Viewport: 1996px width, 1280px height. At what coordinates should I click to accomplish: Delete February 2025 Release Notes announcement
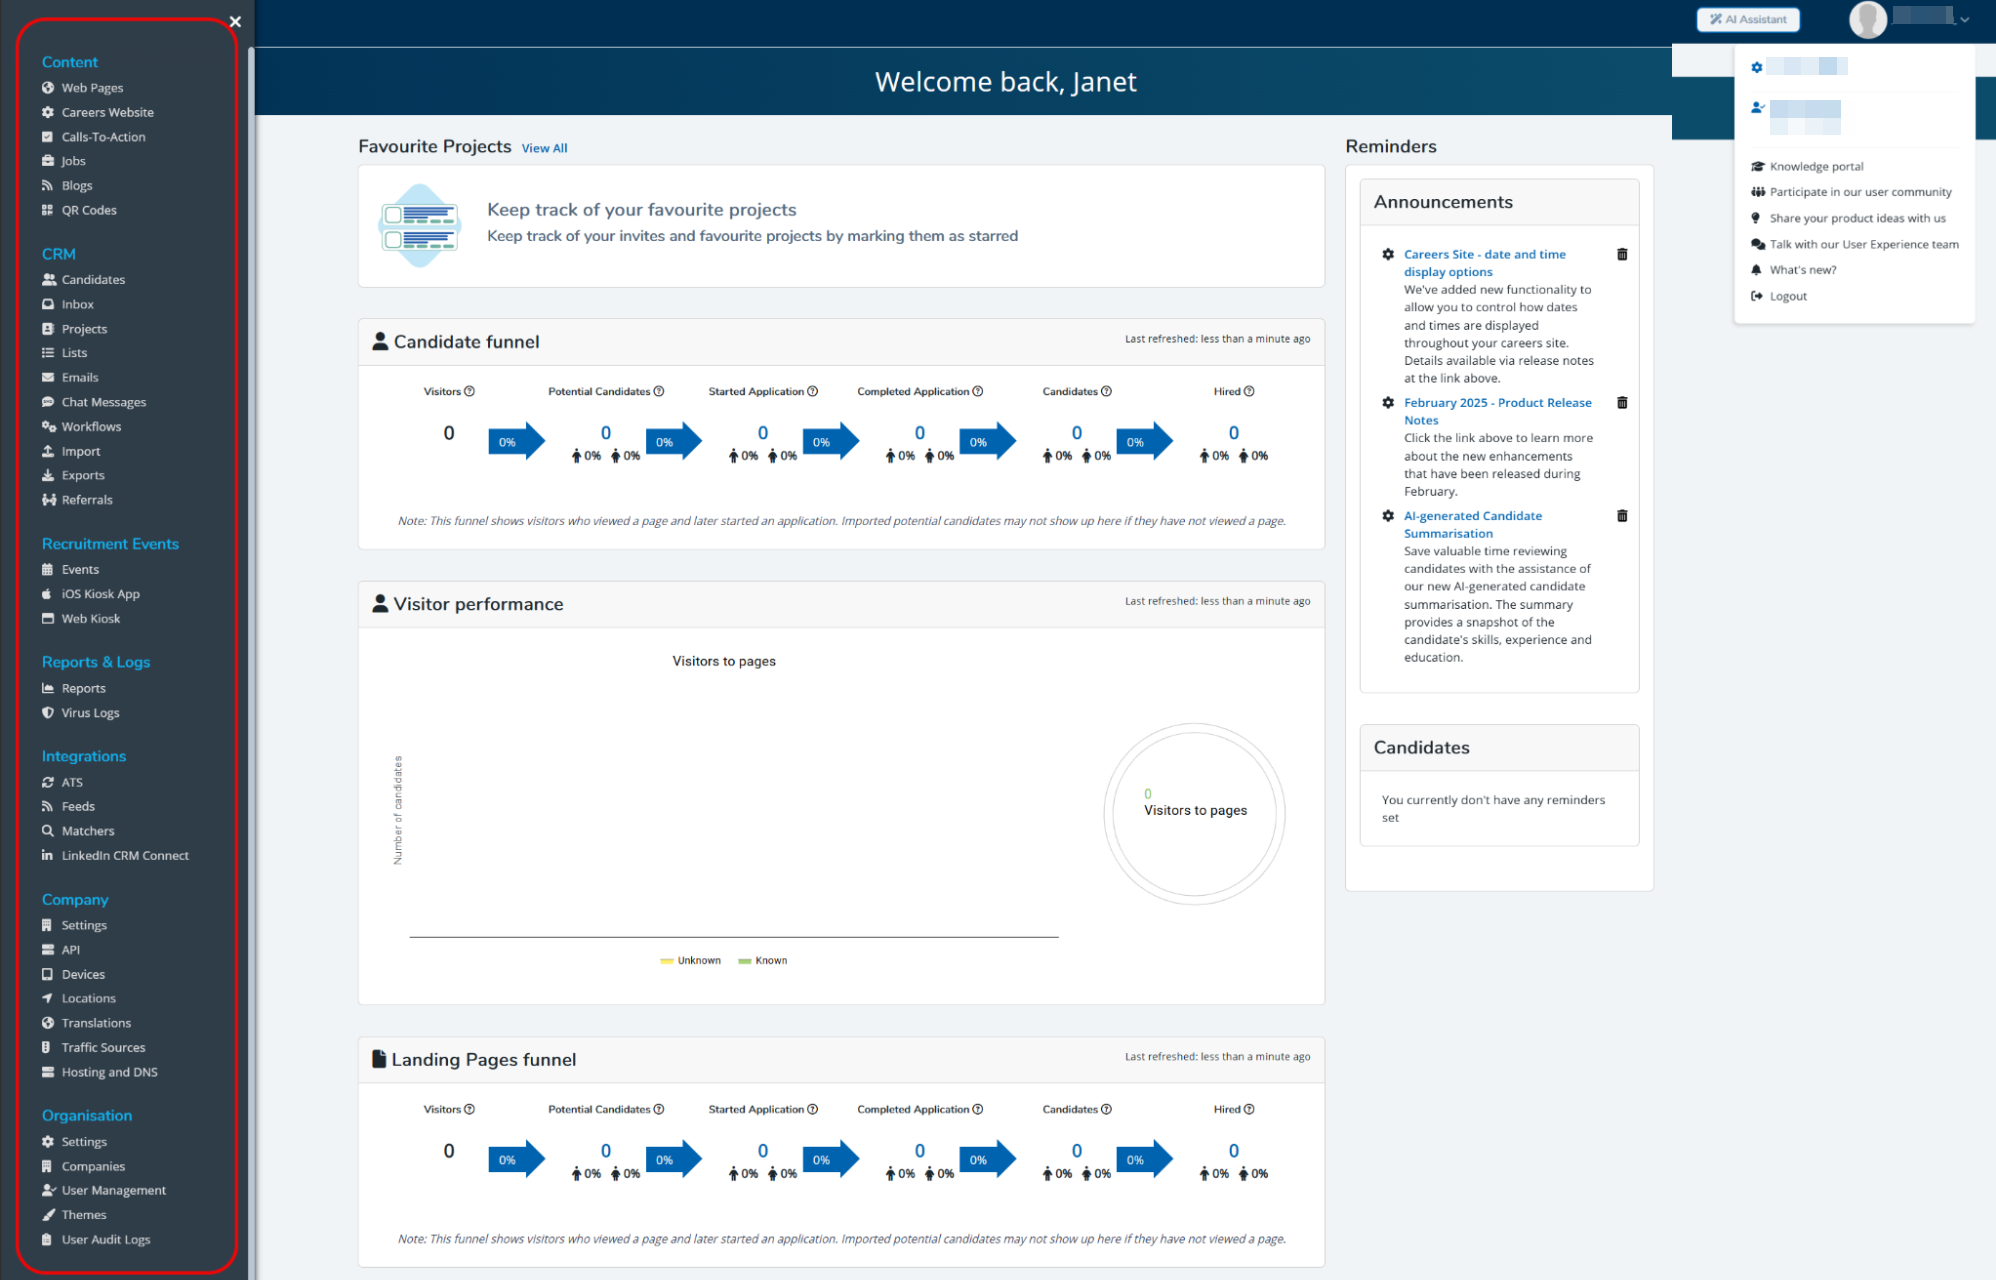click(x=1622, y=403)
